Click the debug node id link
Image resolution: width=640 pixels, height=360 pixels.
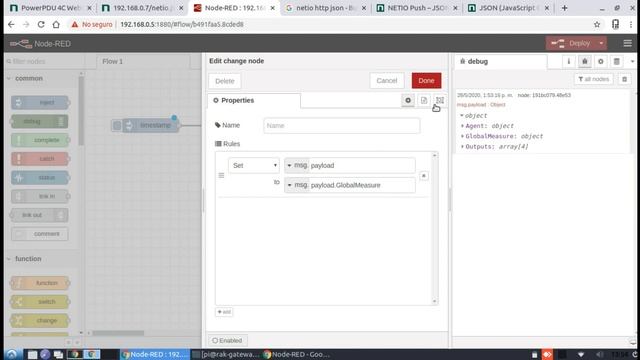[544, 95]
